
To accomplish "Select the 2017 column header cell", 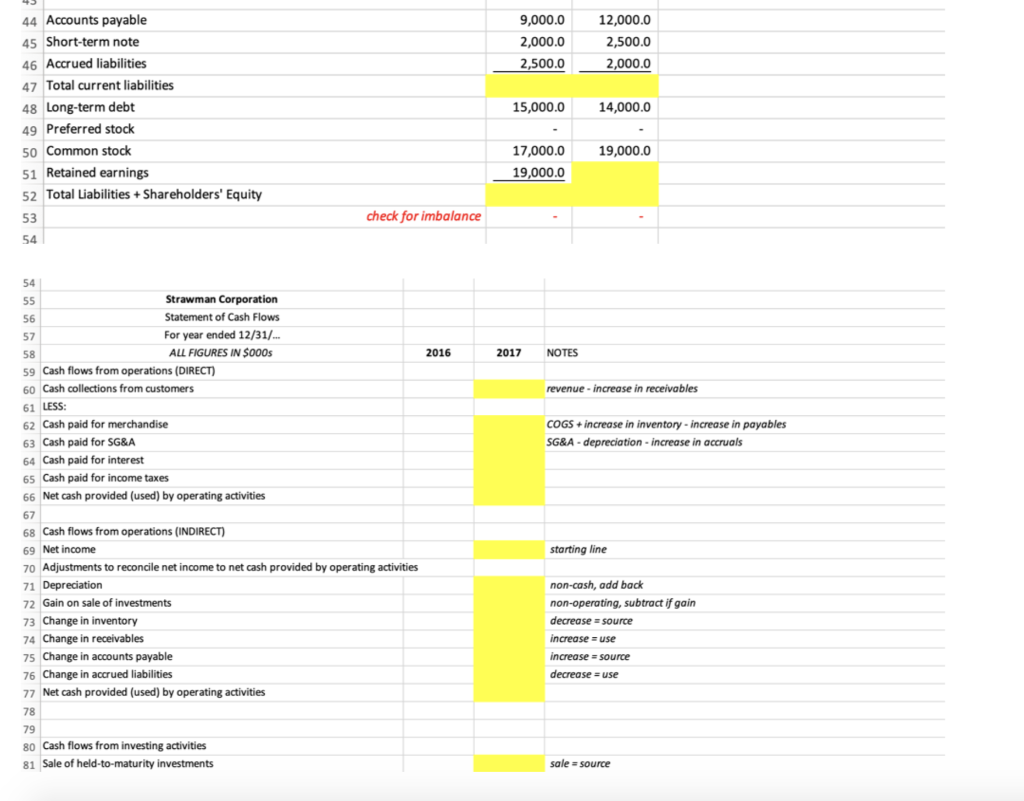I will [x=509, y=352].
